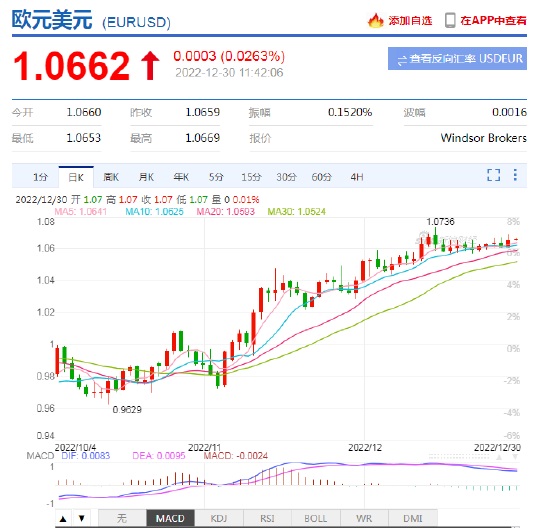Open the chart options three-dot menu

click(515, 175)
